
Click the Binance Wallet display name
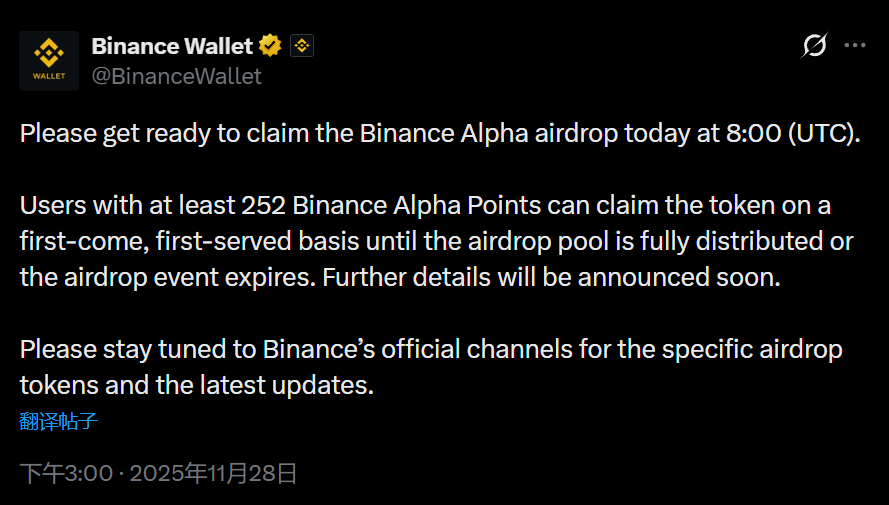[x=172, y=46]
